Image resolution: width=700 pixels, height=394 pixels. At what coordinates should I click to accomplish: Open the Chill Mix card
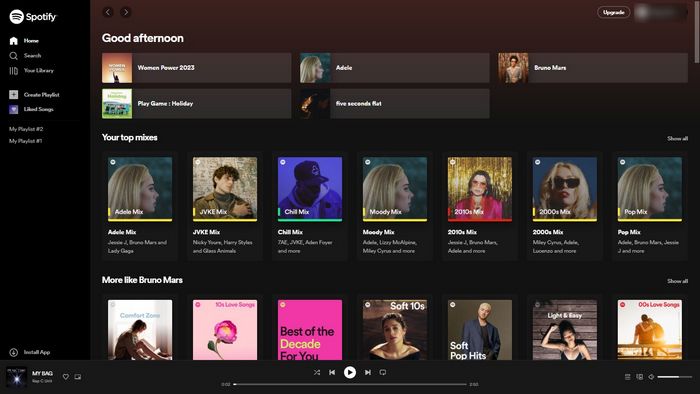point(310,206)
